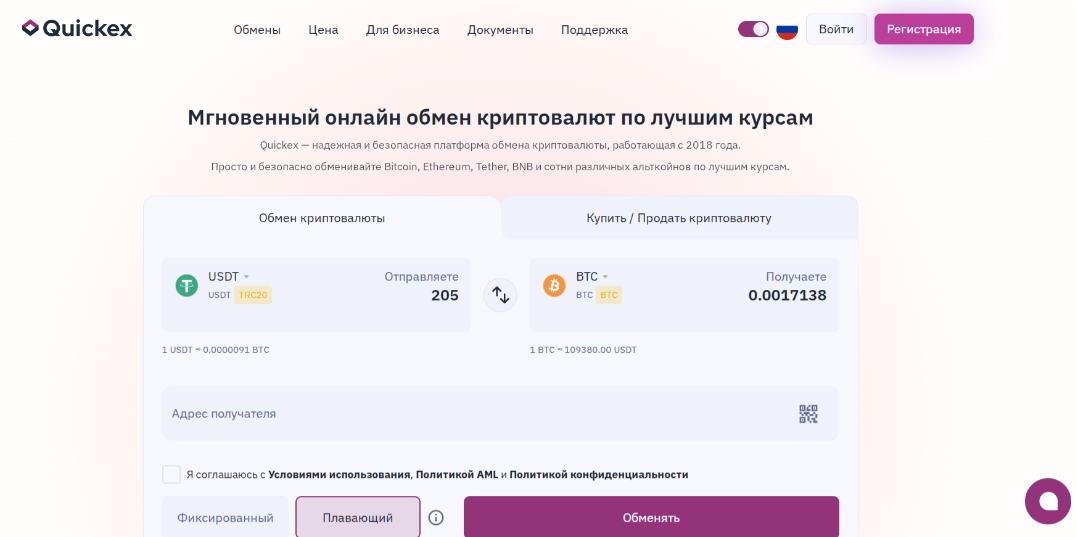This screenshot has height=537, width=1076.
Task: Open the Условиями использования link
Action: 339,475
